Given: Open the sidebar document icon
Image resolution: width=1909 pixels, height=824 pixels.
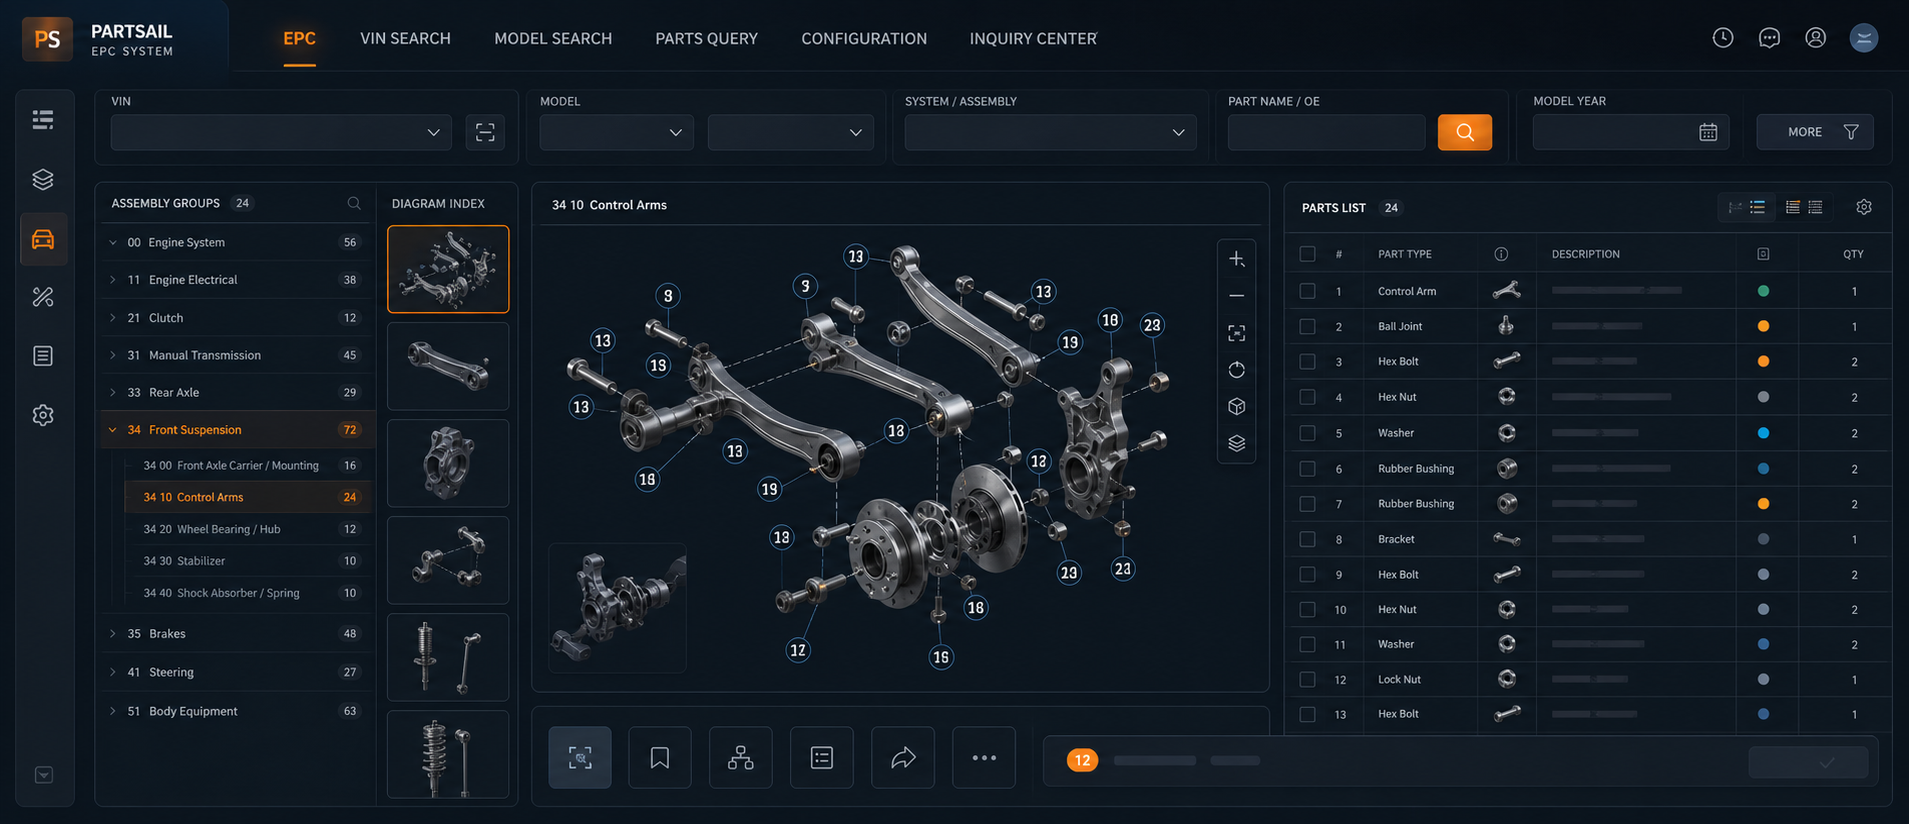Looking at the screenshot, I should coord(43,356).
